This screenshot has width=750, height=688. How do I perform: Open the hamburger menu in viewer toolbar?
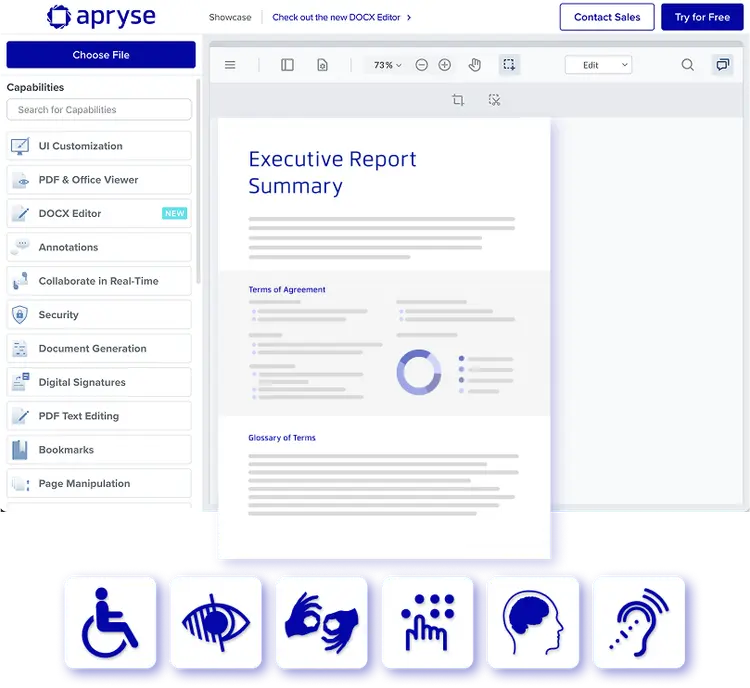(230, 65)
